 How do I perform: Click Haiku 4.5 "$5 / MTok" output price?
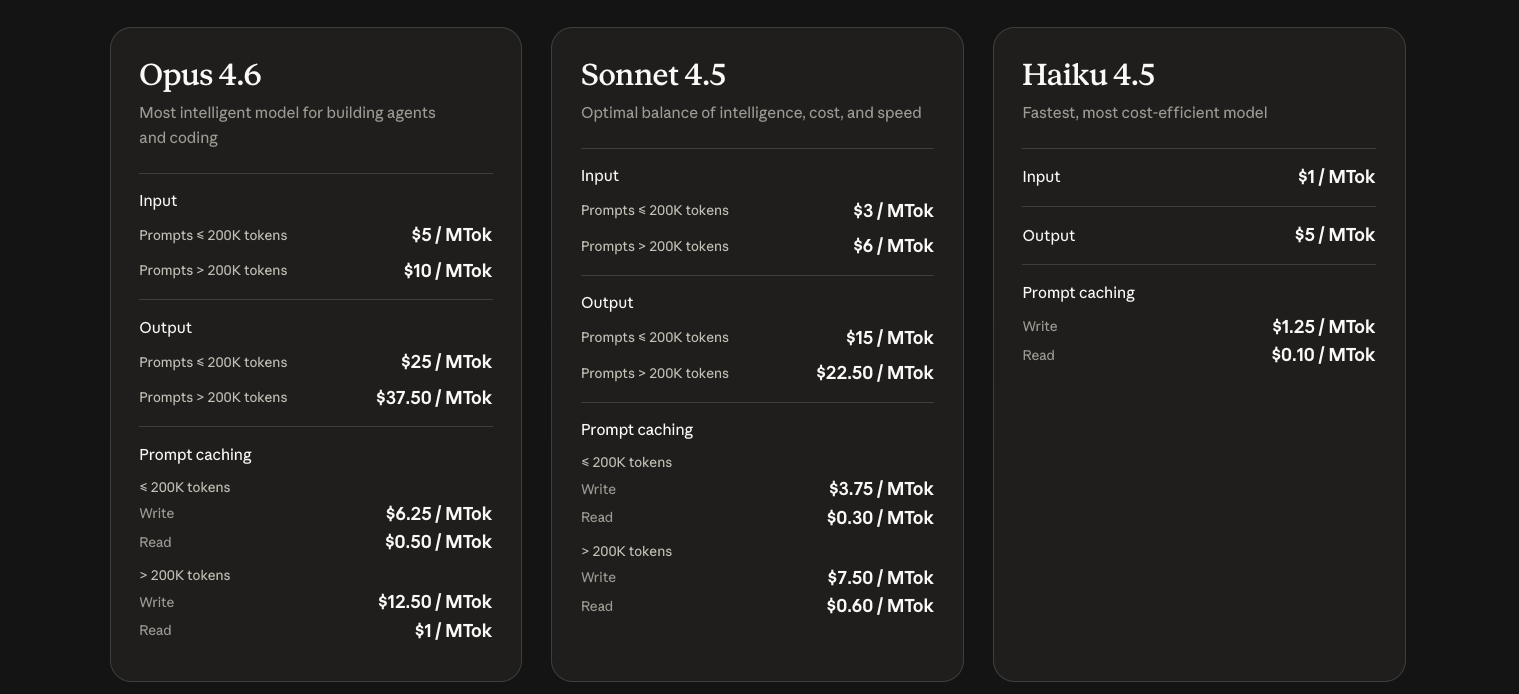(x=1335, y=235)
